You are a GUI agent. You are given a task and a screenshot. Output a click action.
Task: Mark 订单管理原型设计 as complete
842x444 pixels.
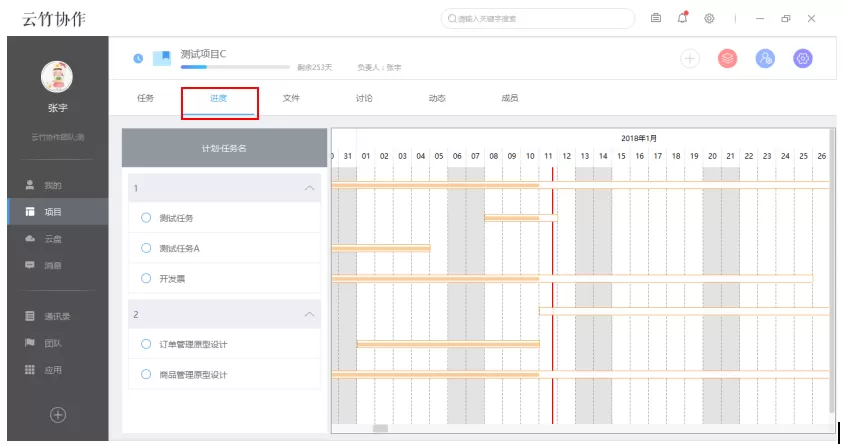coord(146,344)
